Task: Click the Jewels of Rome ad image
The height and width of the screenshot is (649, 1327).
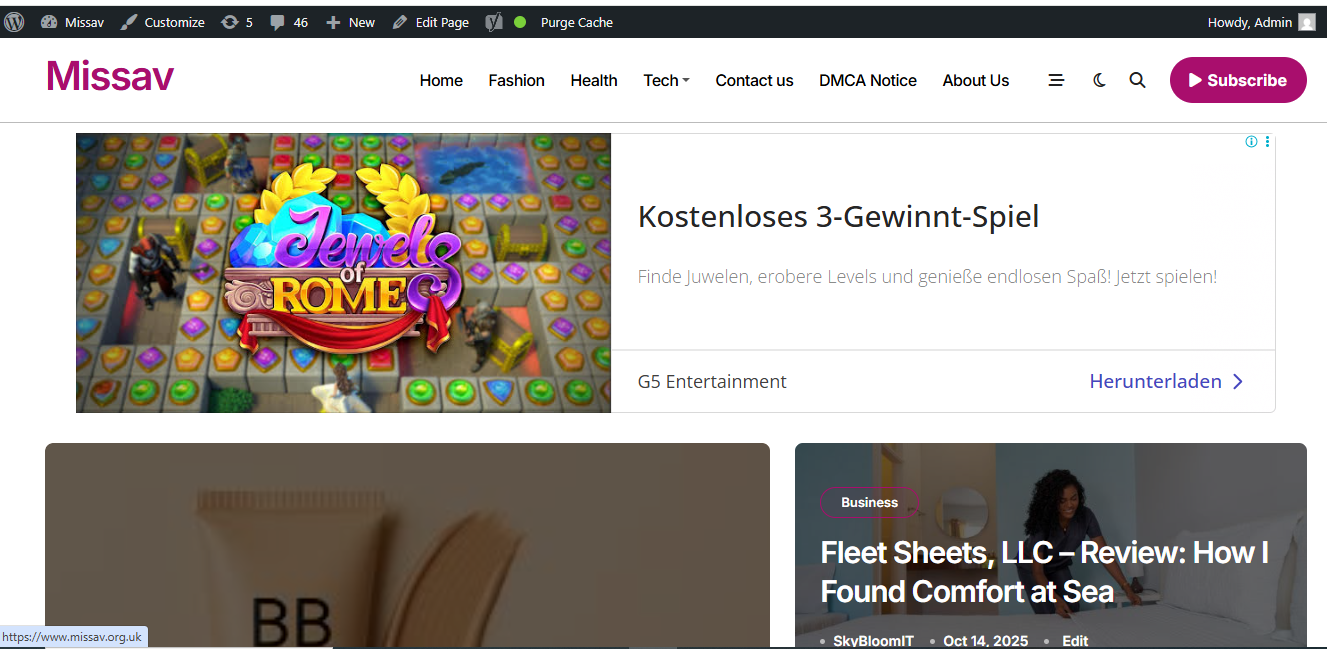Action: (343, 272)
